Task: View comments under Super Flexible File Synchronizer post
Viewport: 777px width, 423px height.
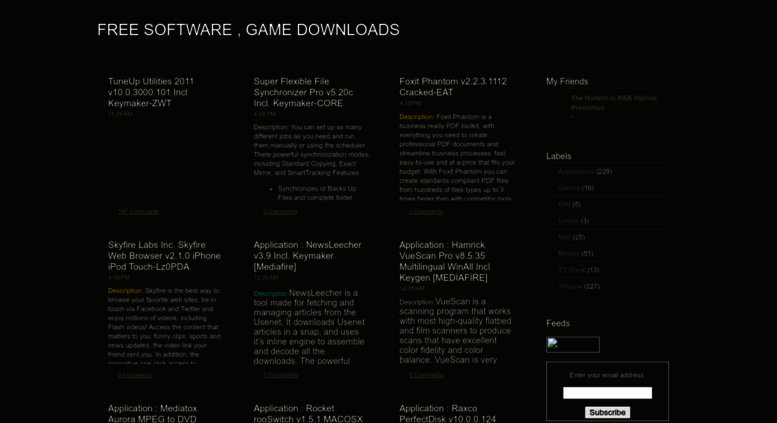Action: 280,212
